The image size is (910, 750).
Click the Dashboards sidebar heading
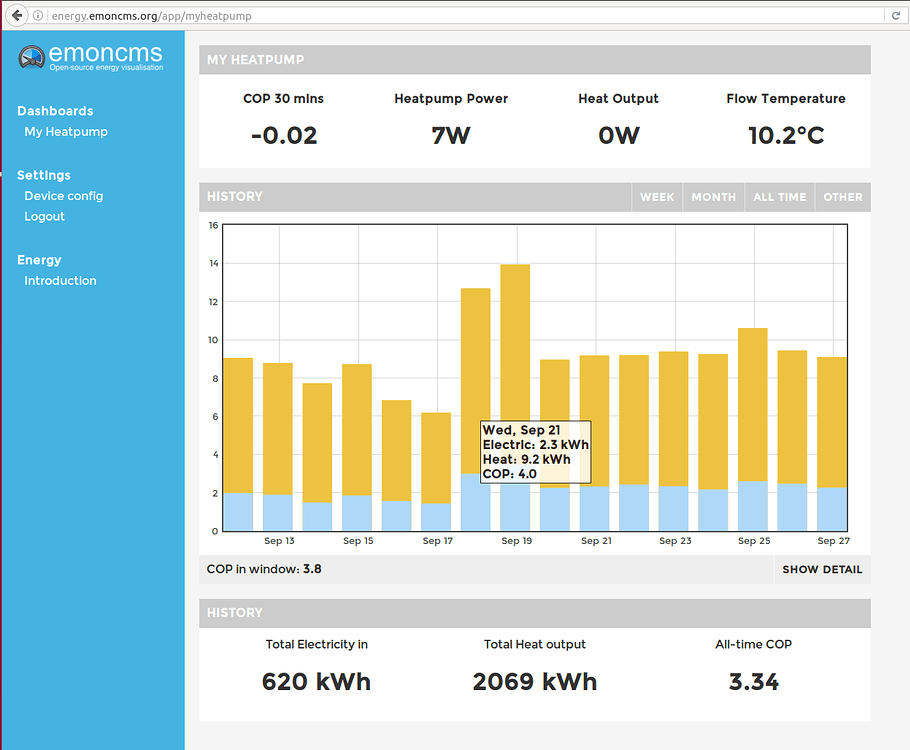tap(55, 110)
